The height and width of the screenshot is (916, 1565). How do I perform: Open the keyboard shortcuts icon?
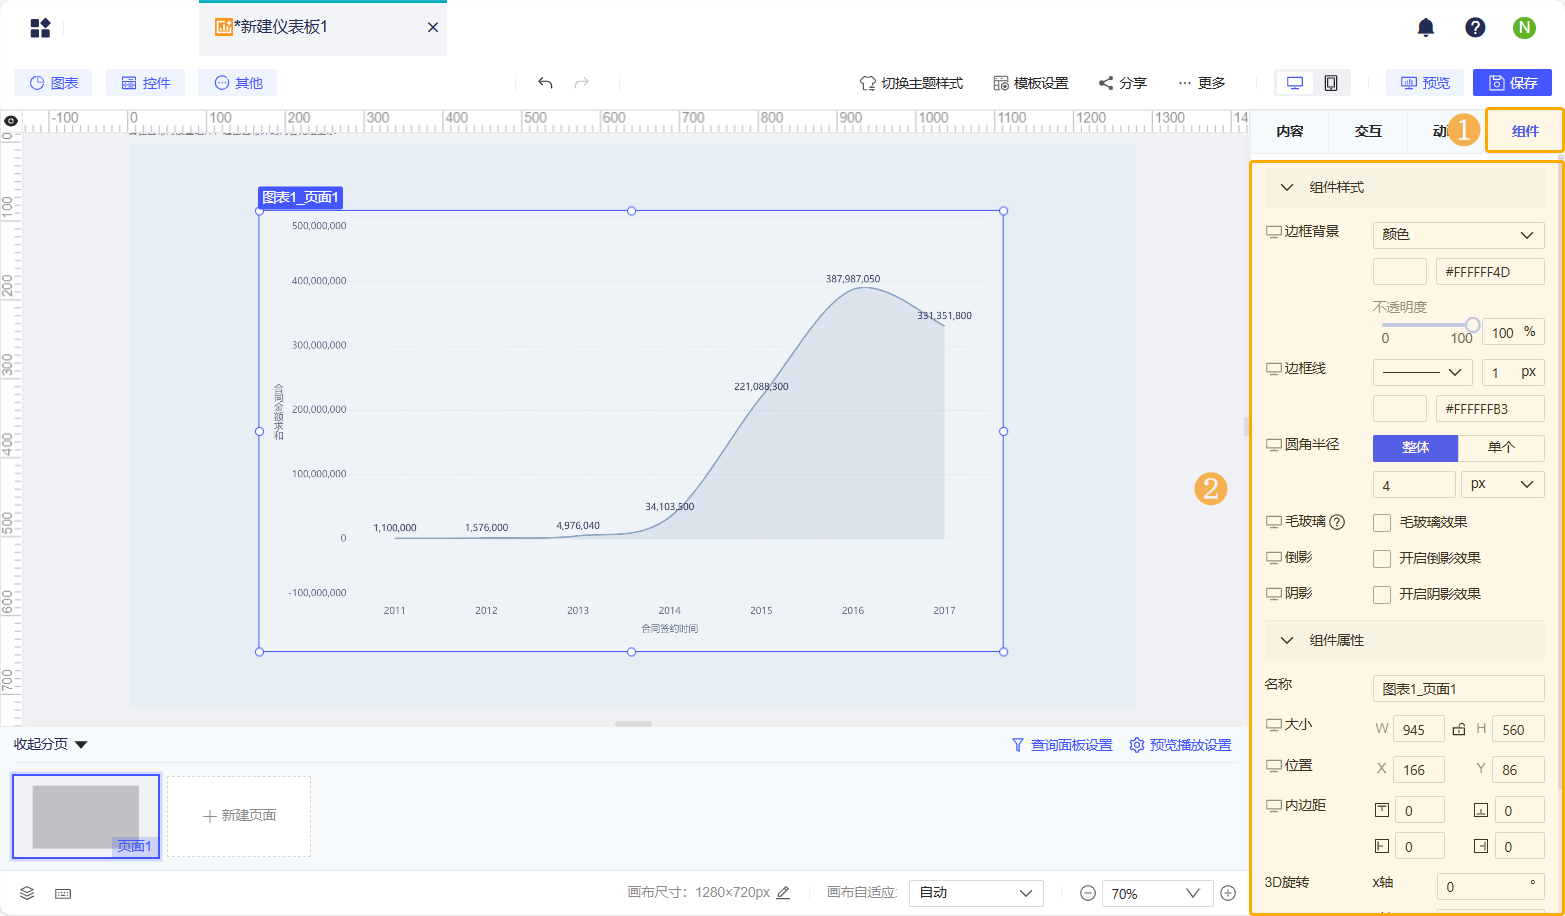[x=63, y=893]
